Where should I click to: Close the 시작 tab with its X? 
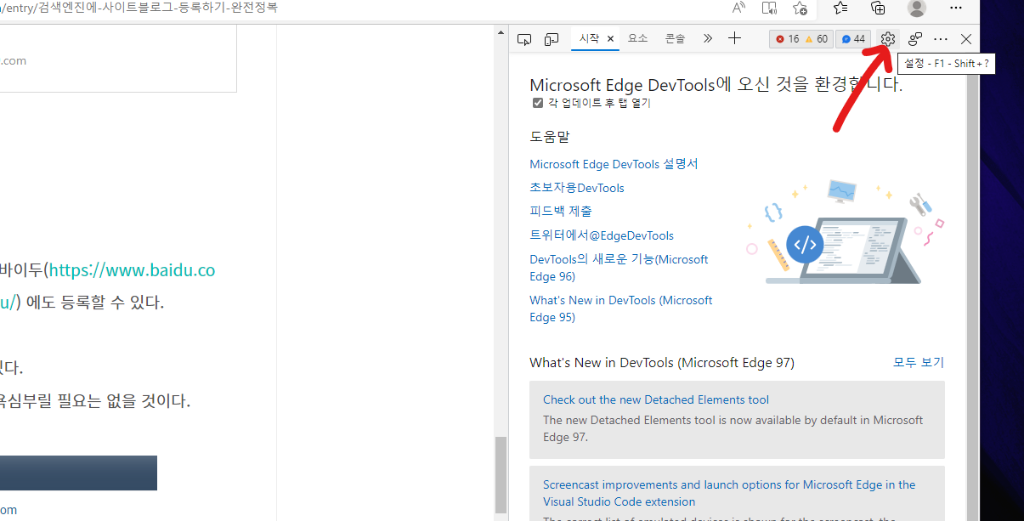click(611, 39)
